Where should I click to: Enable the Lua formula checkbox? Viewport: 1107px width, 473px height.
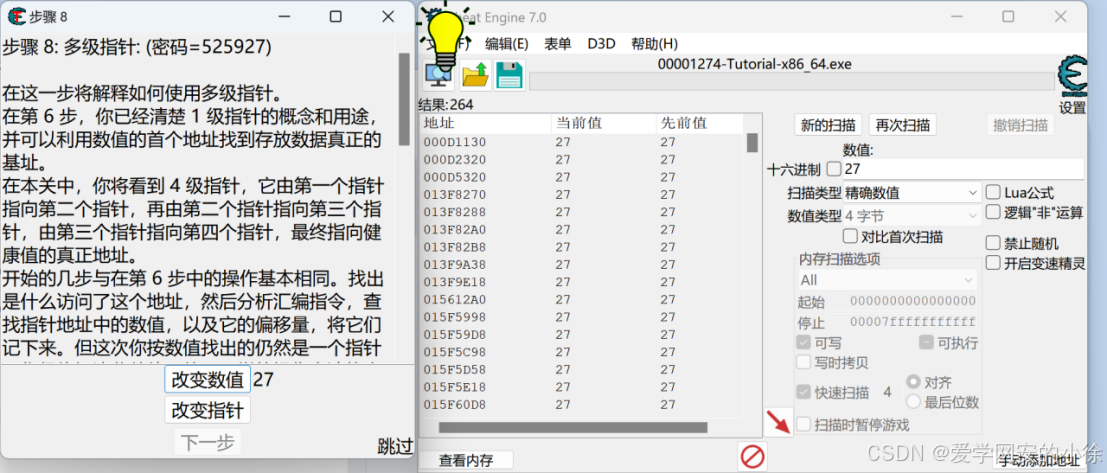coord(993,192)
